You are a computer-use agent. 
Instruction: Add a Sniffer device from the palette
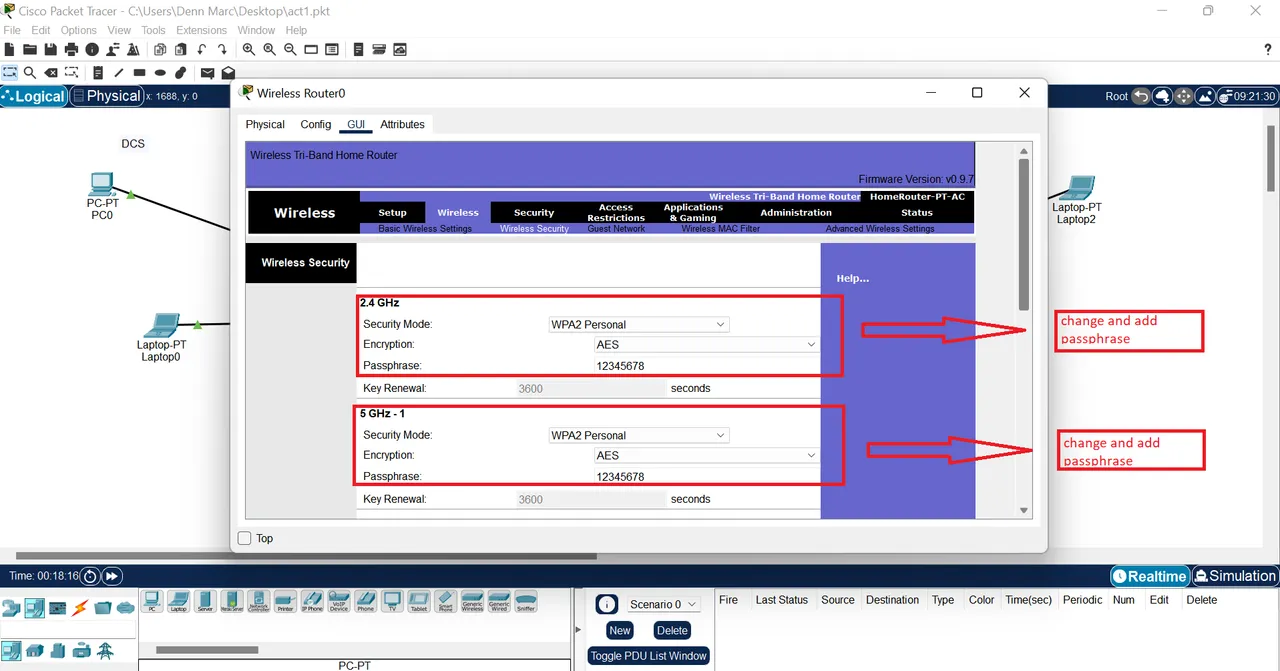tap(526, 601)
